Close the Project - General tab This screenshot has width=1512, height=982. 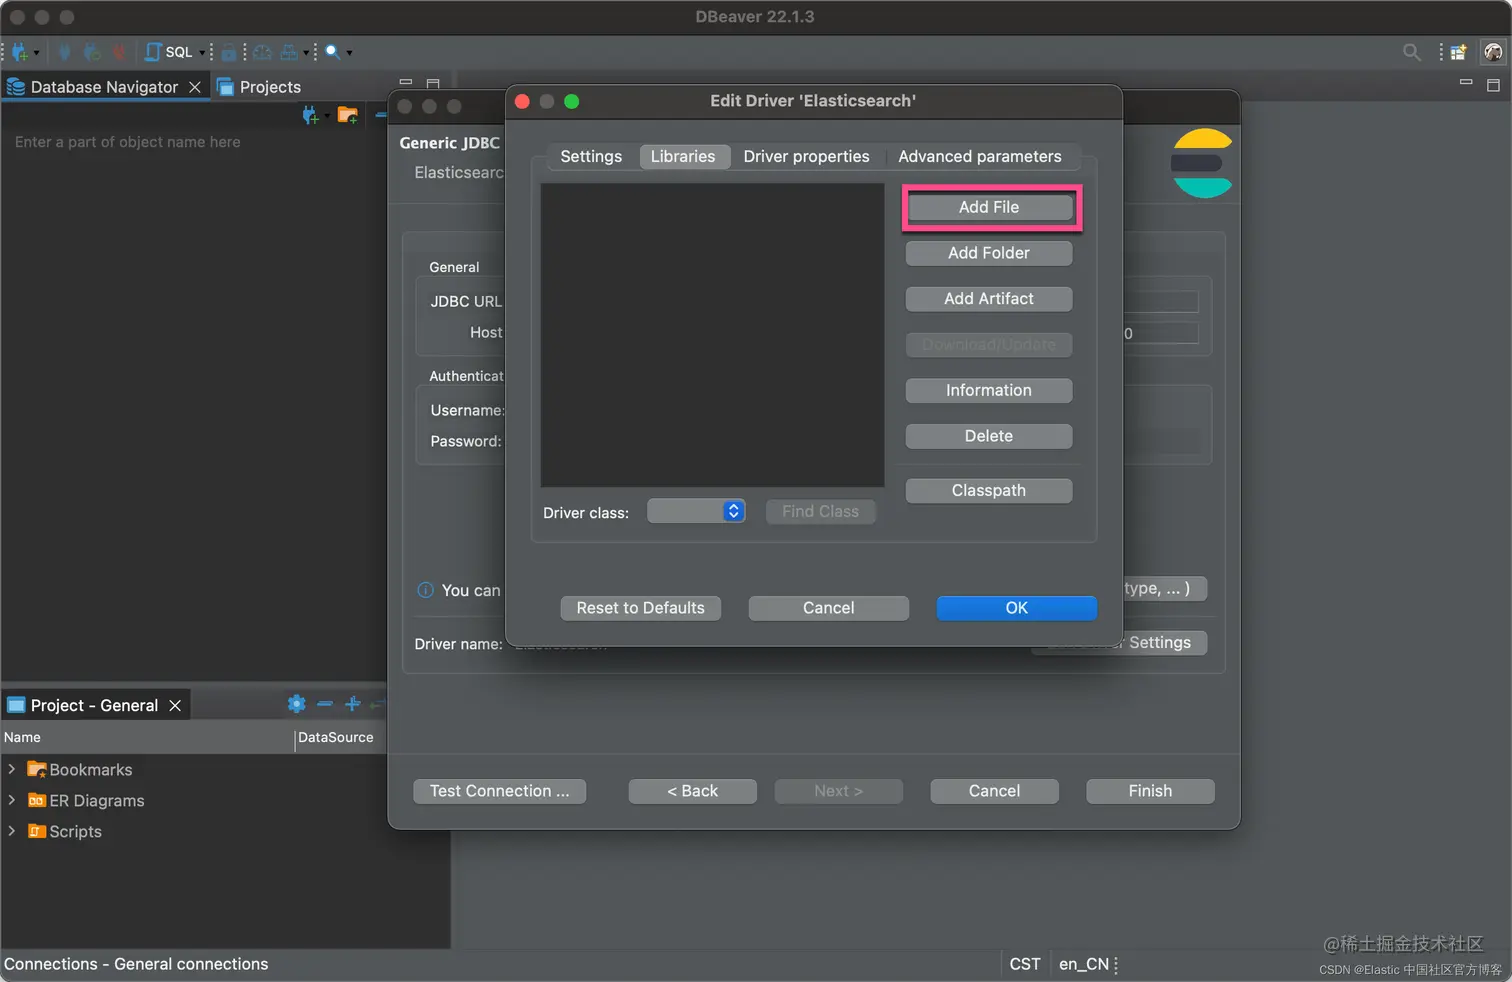(175, 705)
